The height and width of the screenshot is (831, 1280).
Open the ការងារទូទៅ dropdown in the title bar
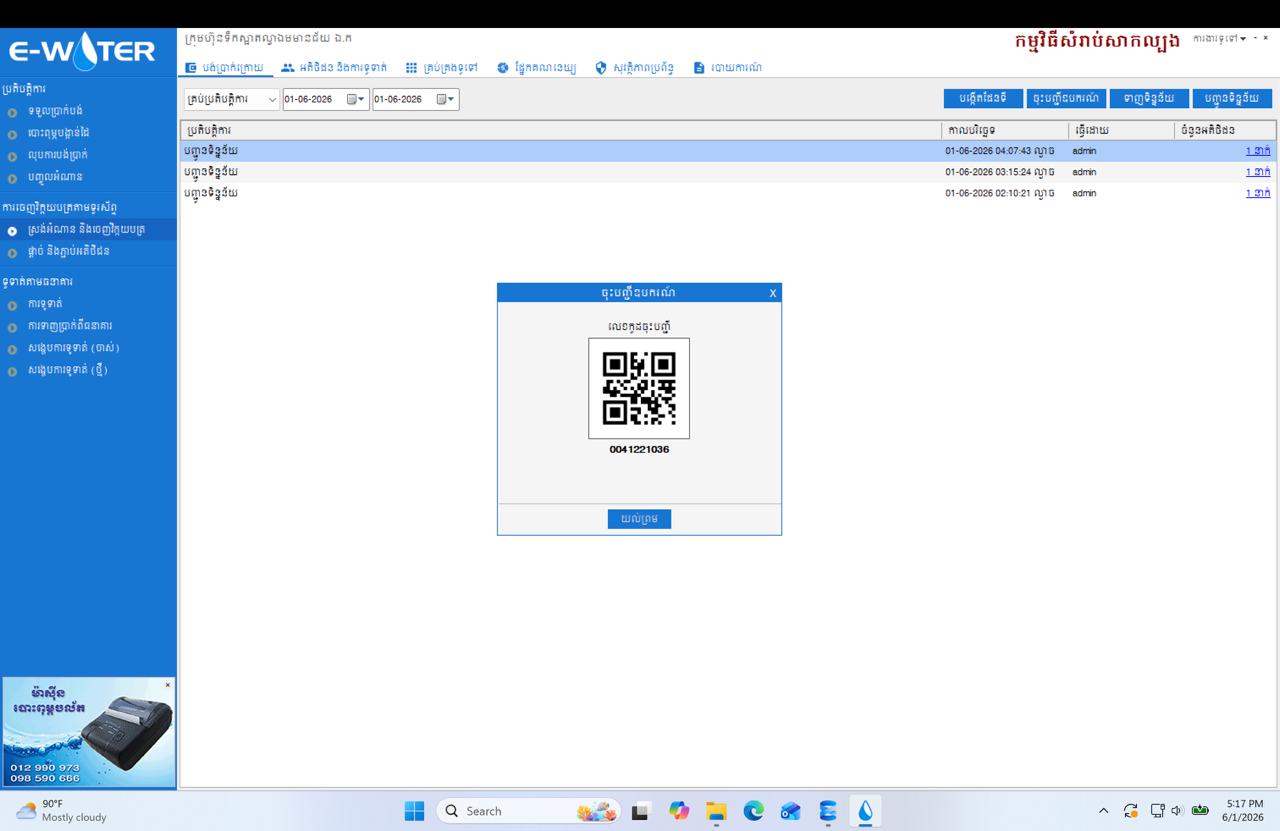coord(1220,38)
